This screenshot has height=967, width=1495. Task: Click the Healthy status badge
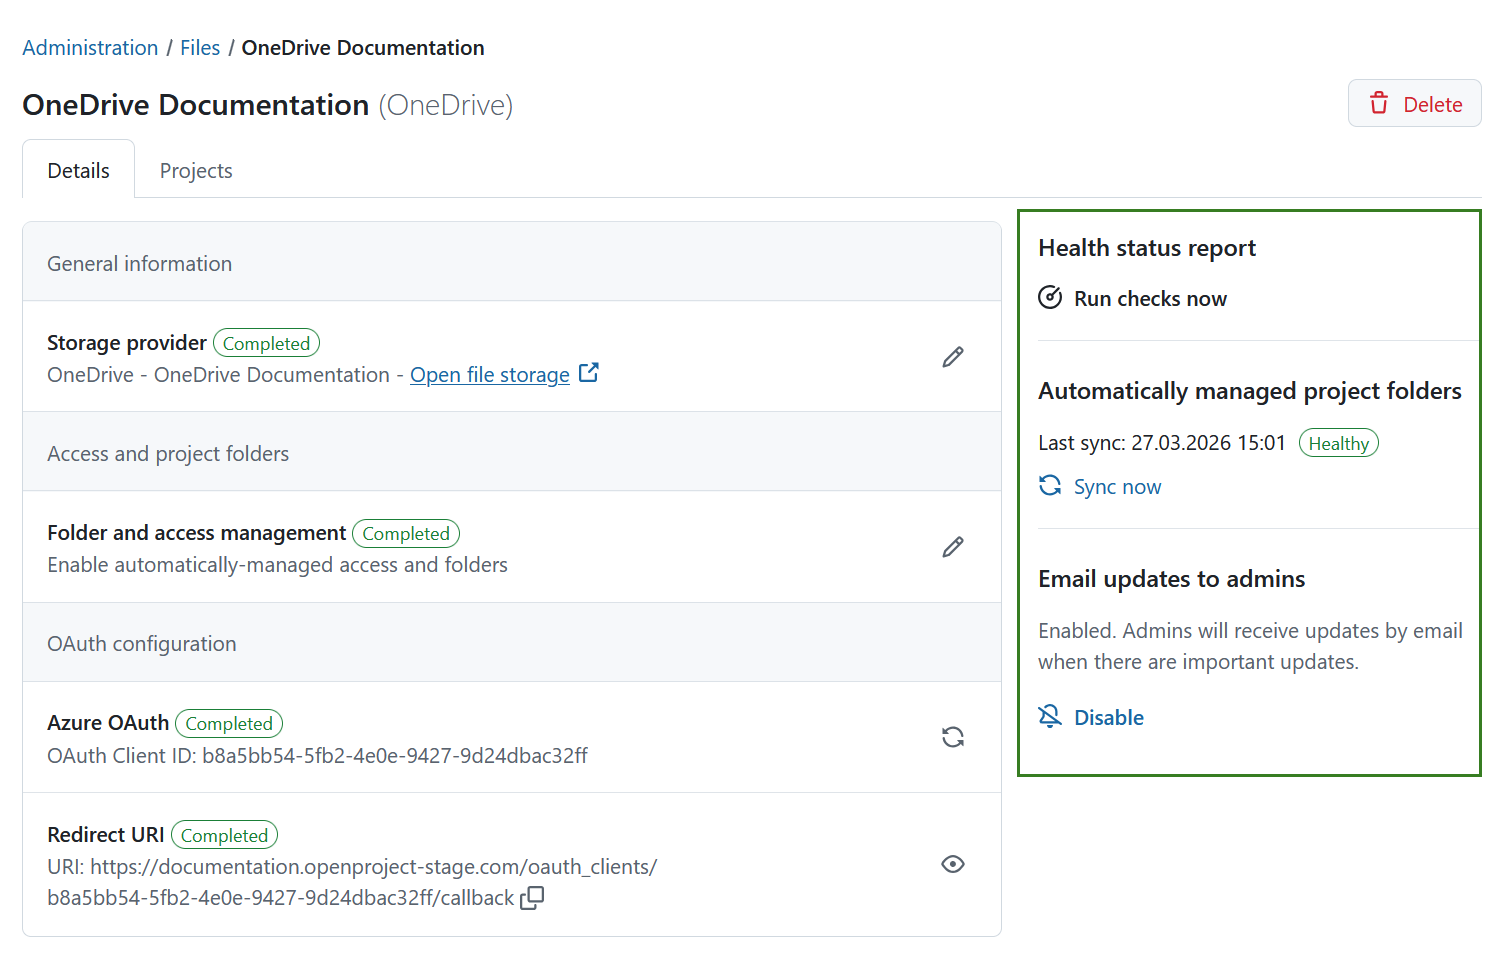tap(1338, 442)
